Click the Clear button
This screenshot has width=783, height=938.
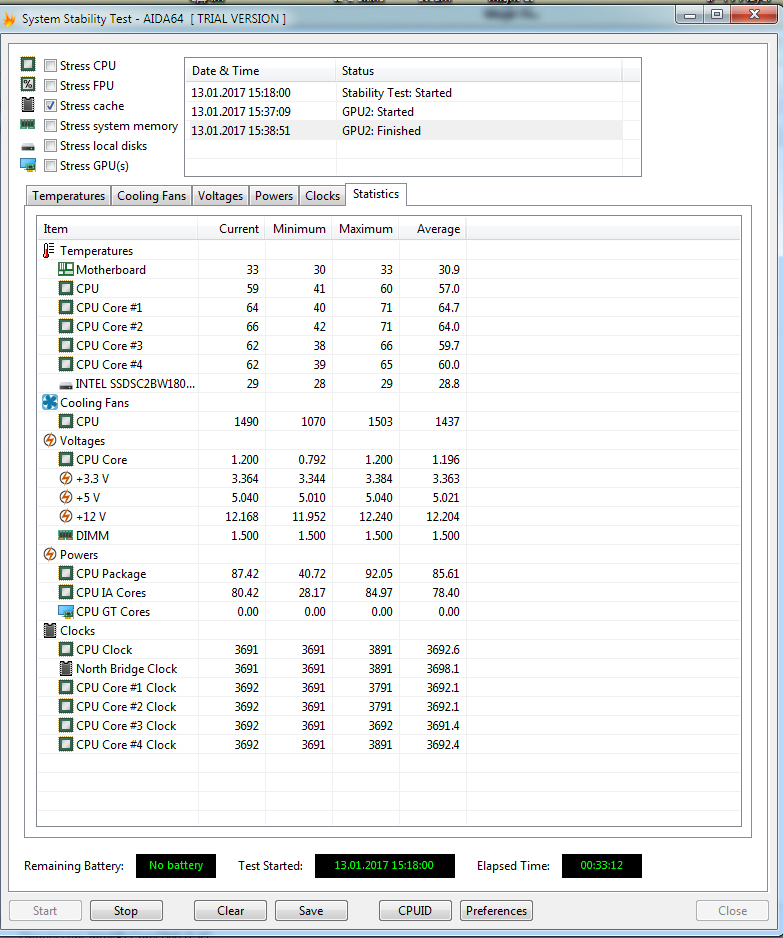(x=230, y=910)
